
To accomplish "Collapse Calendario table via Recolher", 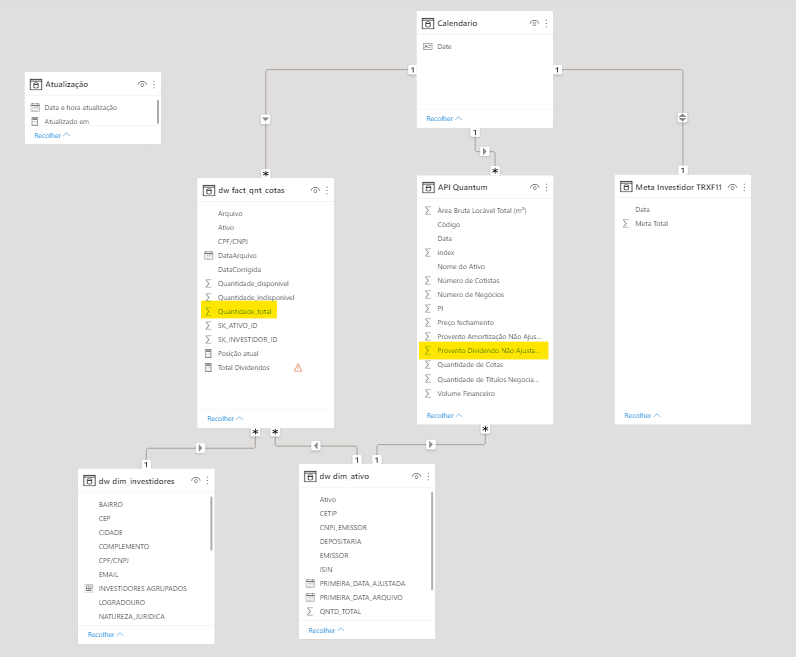I will (x=444, y=118).
